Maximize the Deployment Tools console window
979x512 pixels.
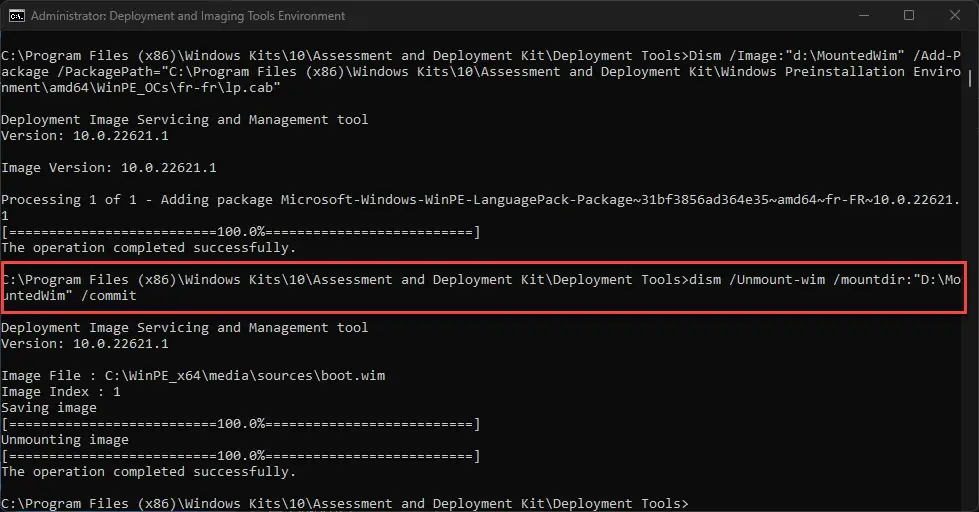909,16
